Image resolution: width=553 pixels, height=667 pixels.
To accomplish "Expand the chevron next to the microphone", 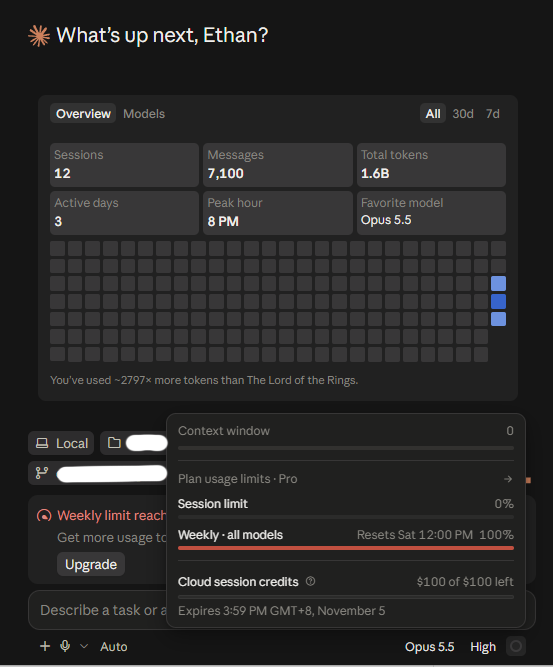I will click(x=84, y=646).
